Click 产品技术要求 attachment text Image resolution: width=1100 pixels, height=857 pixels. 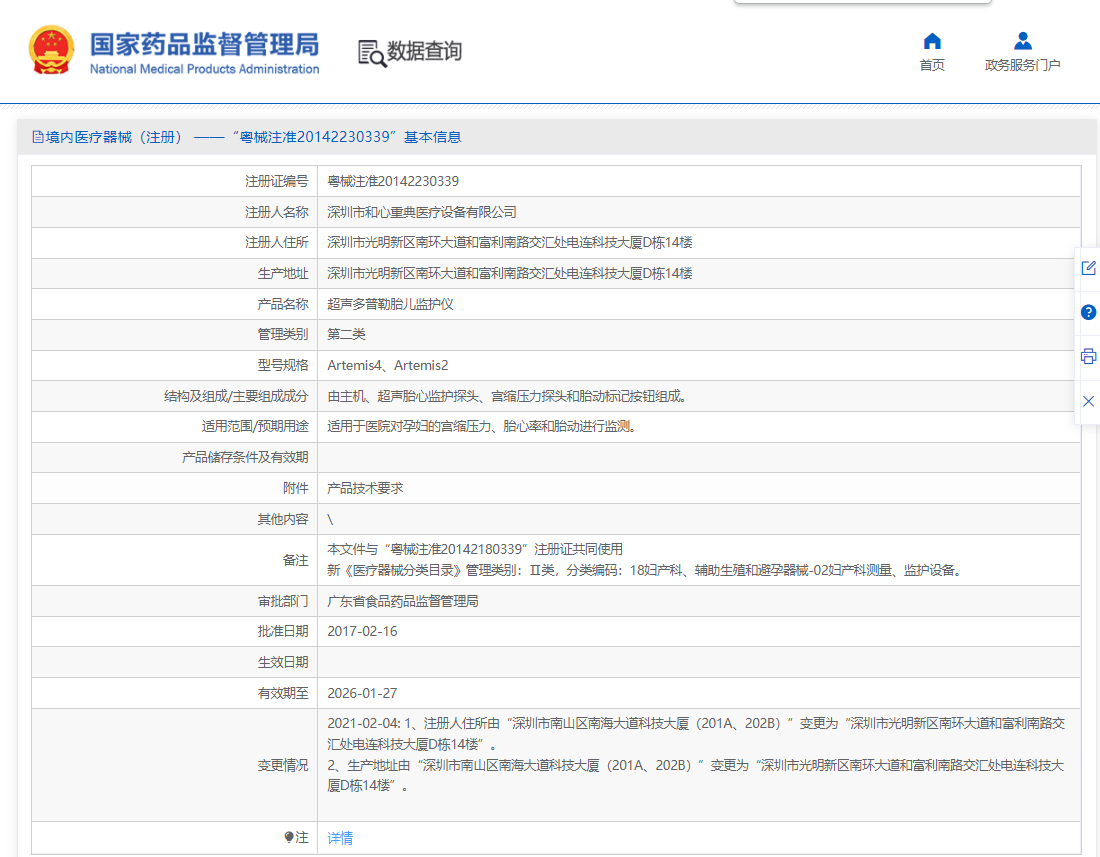tap(365, 488)
